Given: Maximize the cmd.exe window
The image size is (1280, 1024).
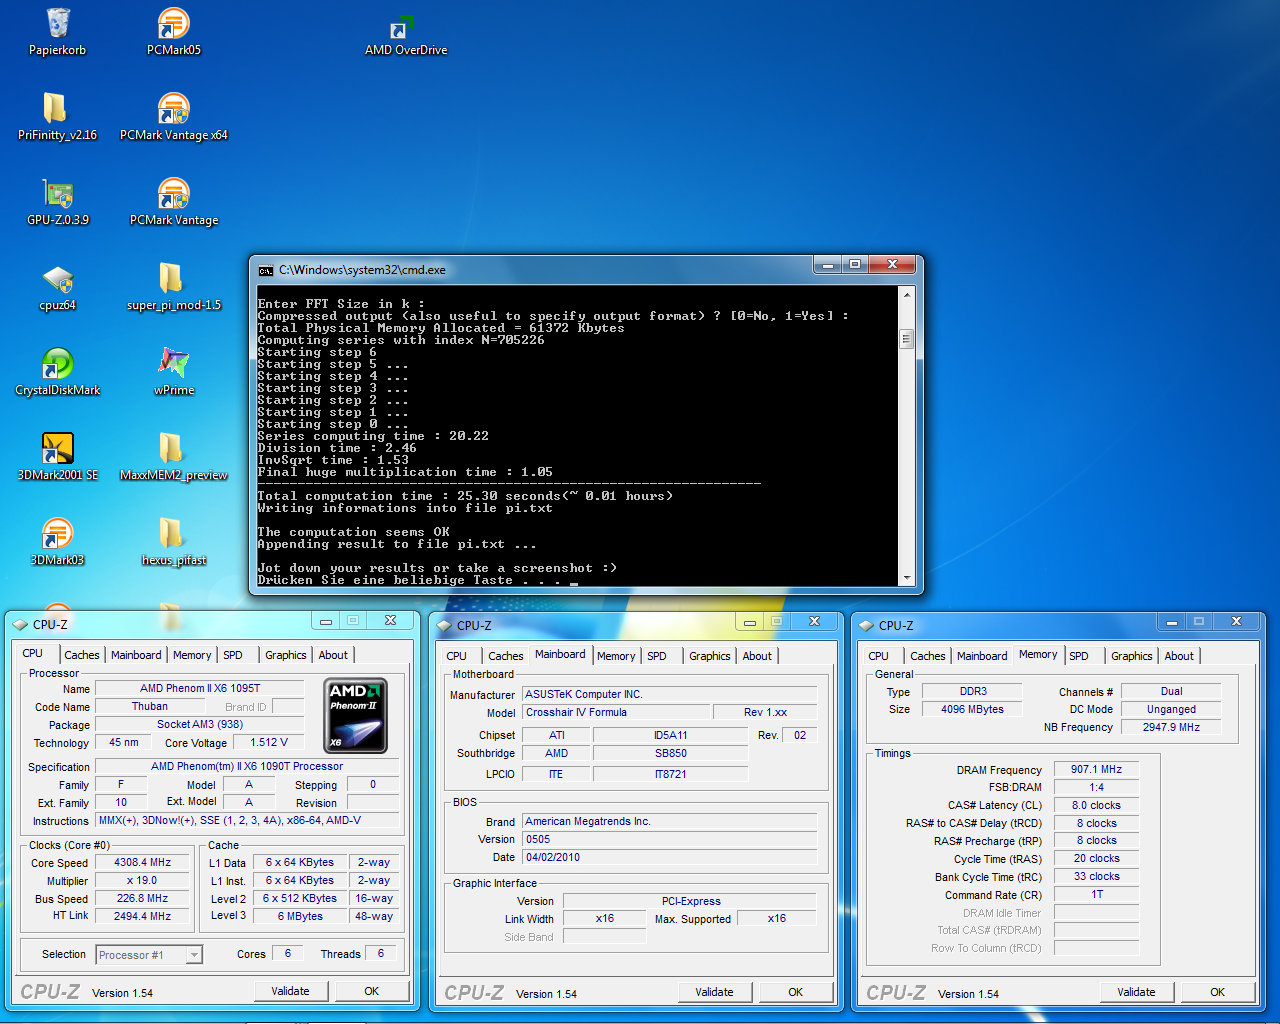Looking at the screenshot, I should 855,265.
